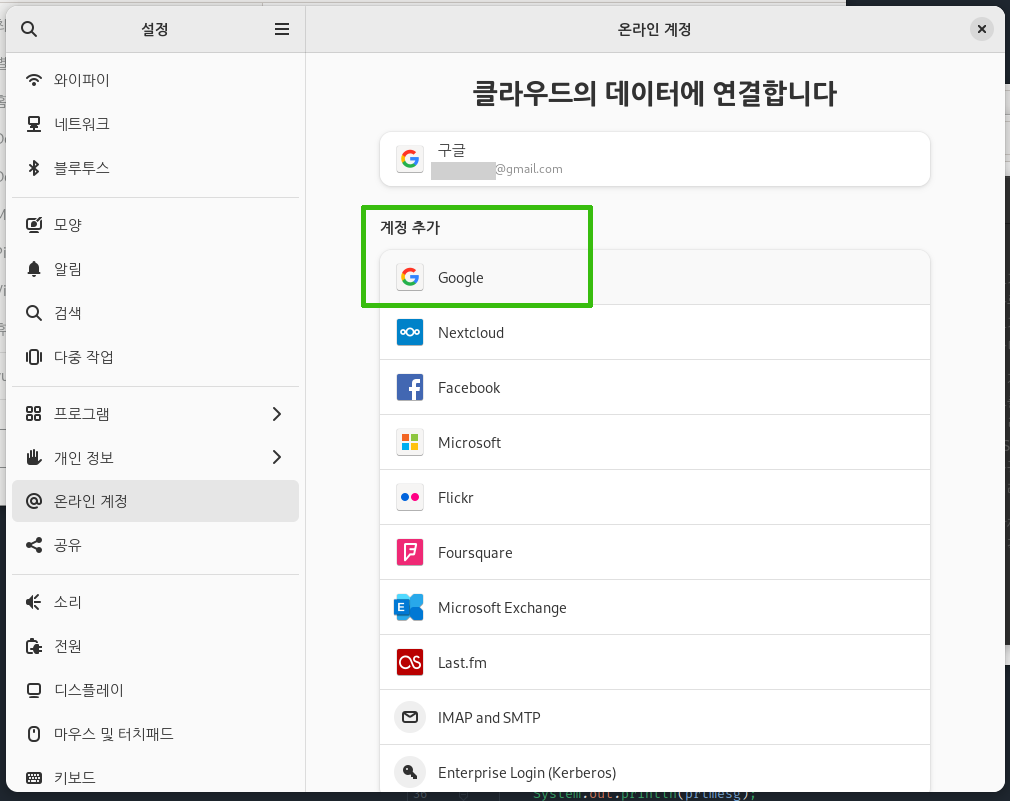Open 소리 label in sidebar
The width and height of the screenshot is (1010, 801).
pos(68,602)
